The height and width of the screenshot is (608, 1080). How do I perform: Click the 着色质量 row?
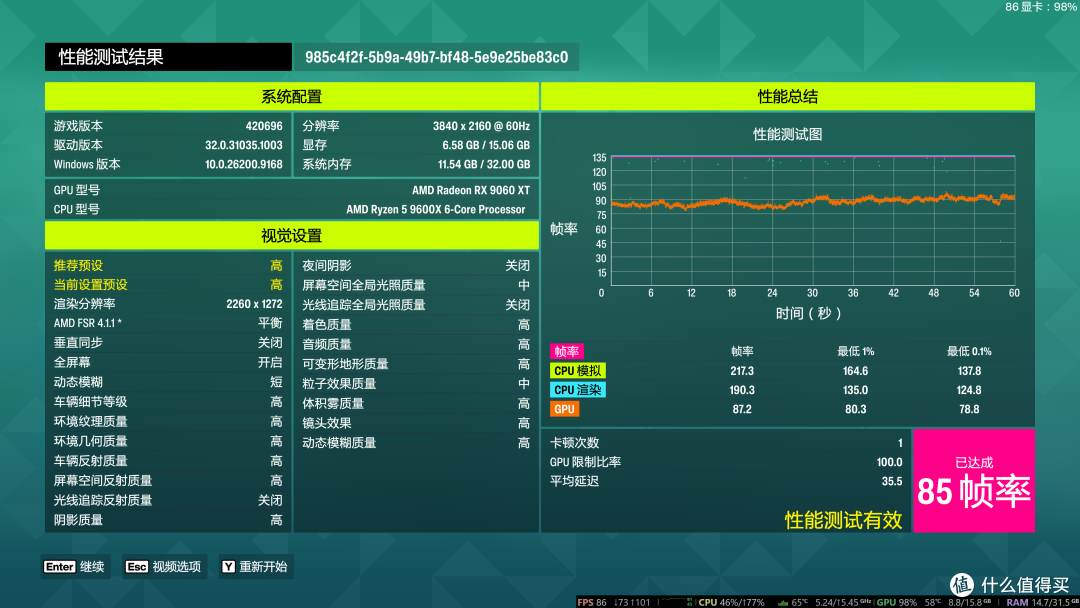pyautogui.click(x=416, y=324)
